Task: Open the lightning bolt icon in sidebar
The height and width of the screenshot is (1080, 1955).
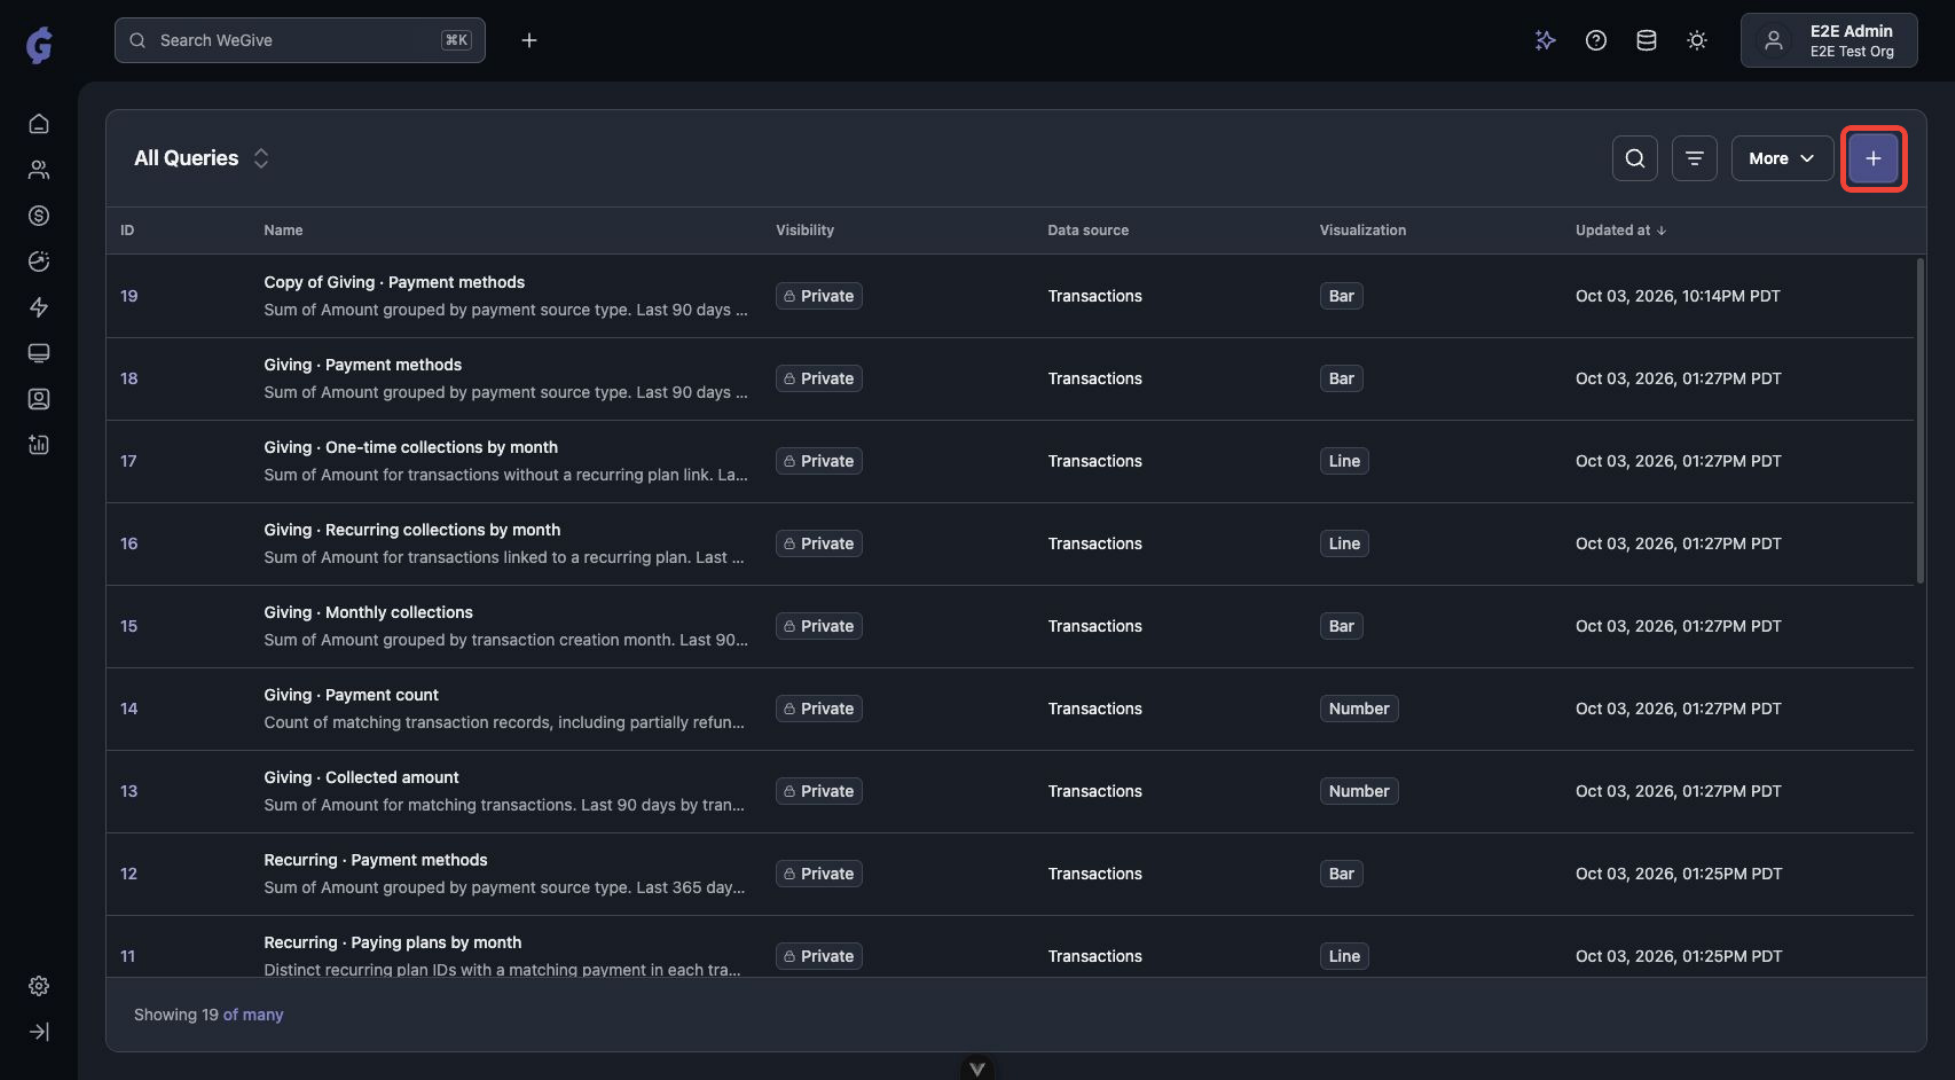Action: click(39, 307)
